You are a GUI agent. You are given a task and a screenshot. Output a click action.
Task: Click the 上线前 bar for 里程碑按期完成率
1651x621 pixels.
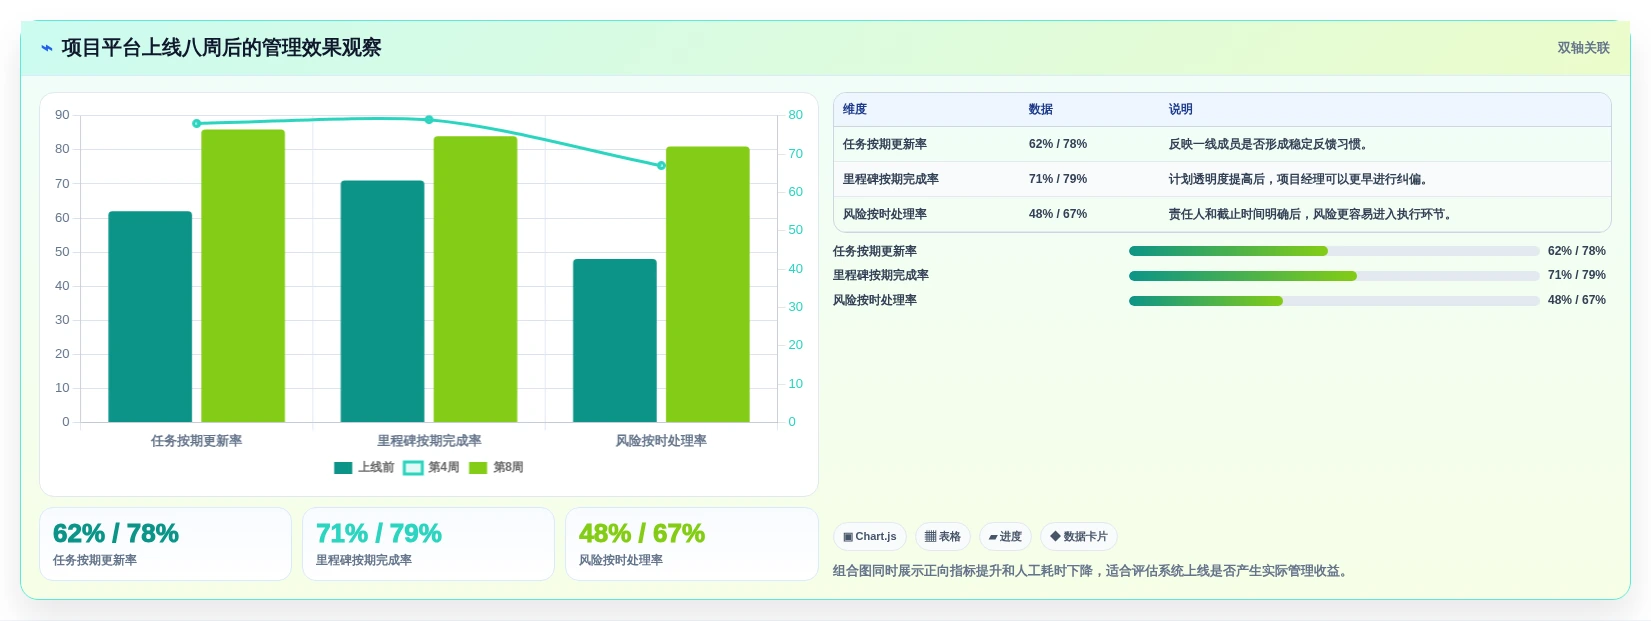[x=382, y=301]
